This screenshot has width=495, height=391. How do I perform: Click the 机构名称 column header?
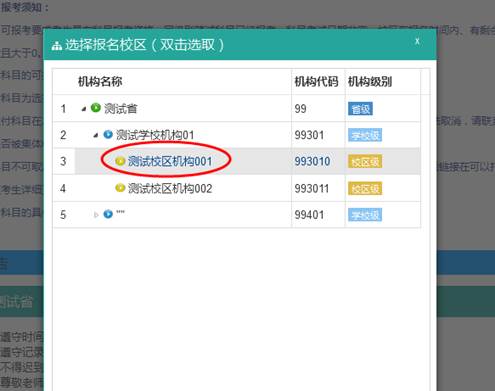100,82
